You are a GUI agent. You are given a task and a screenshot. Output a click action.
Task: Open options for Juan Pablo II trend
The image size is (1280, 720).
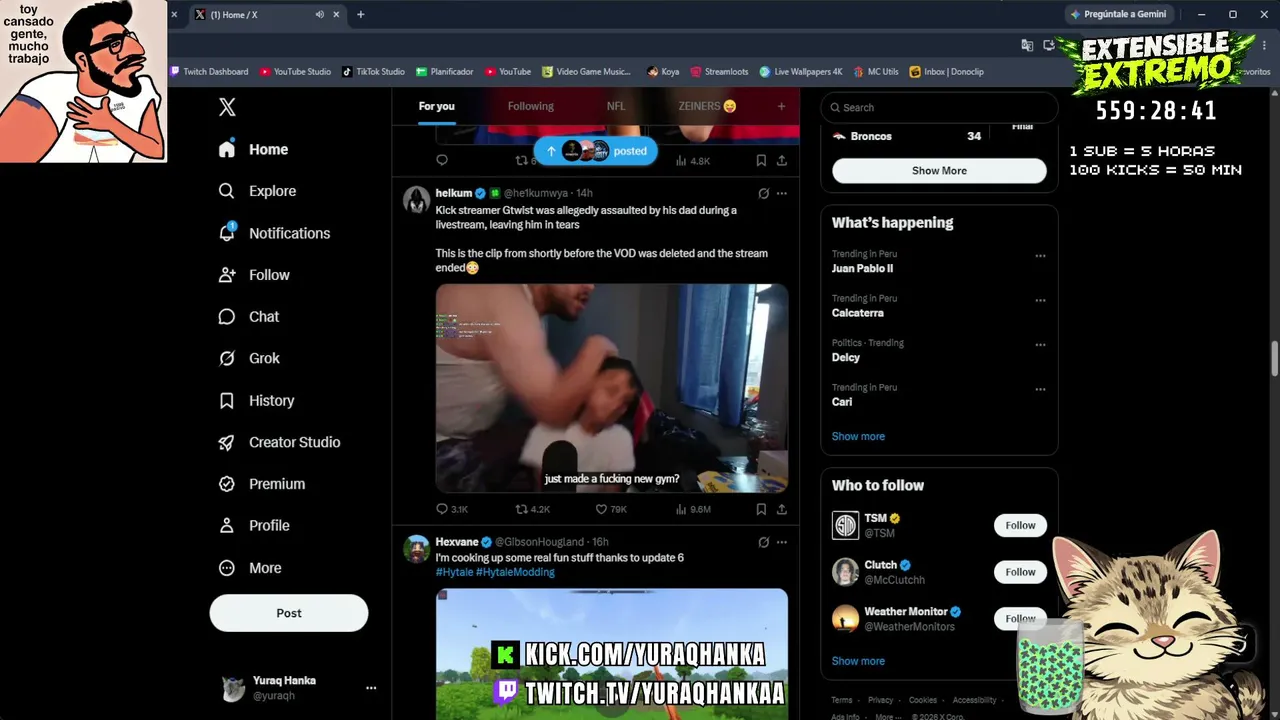[x=1040, y=256]
